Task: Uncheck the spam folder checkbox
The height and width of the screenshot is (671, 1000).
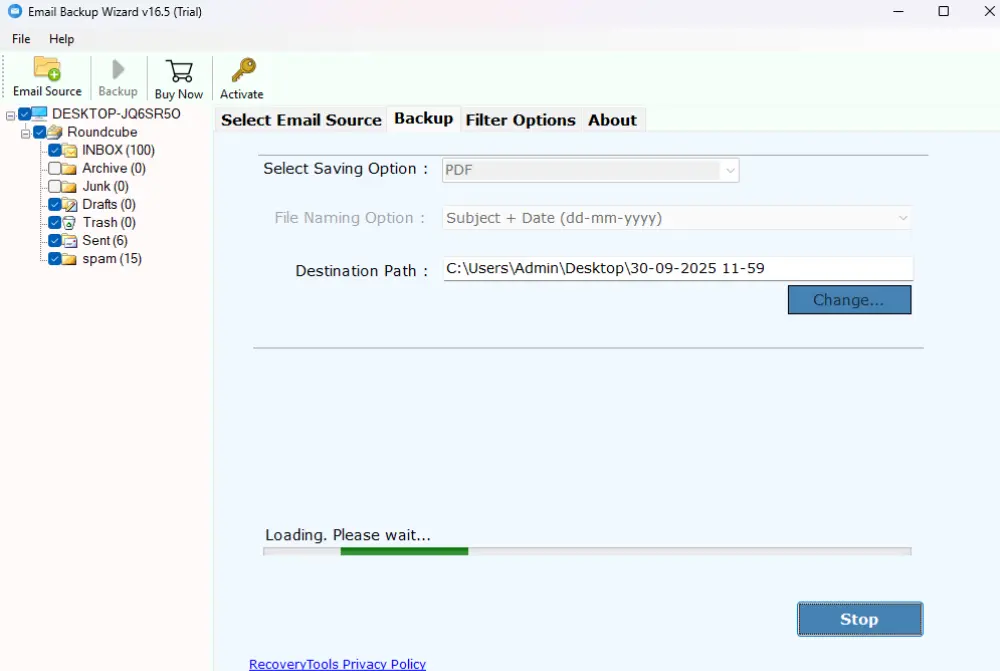Action: click(55, 259)
